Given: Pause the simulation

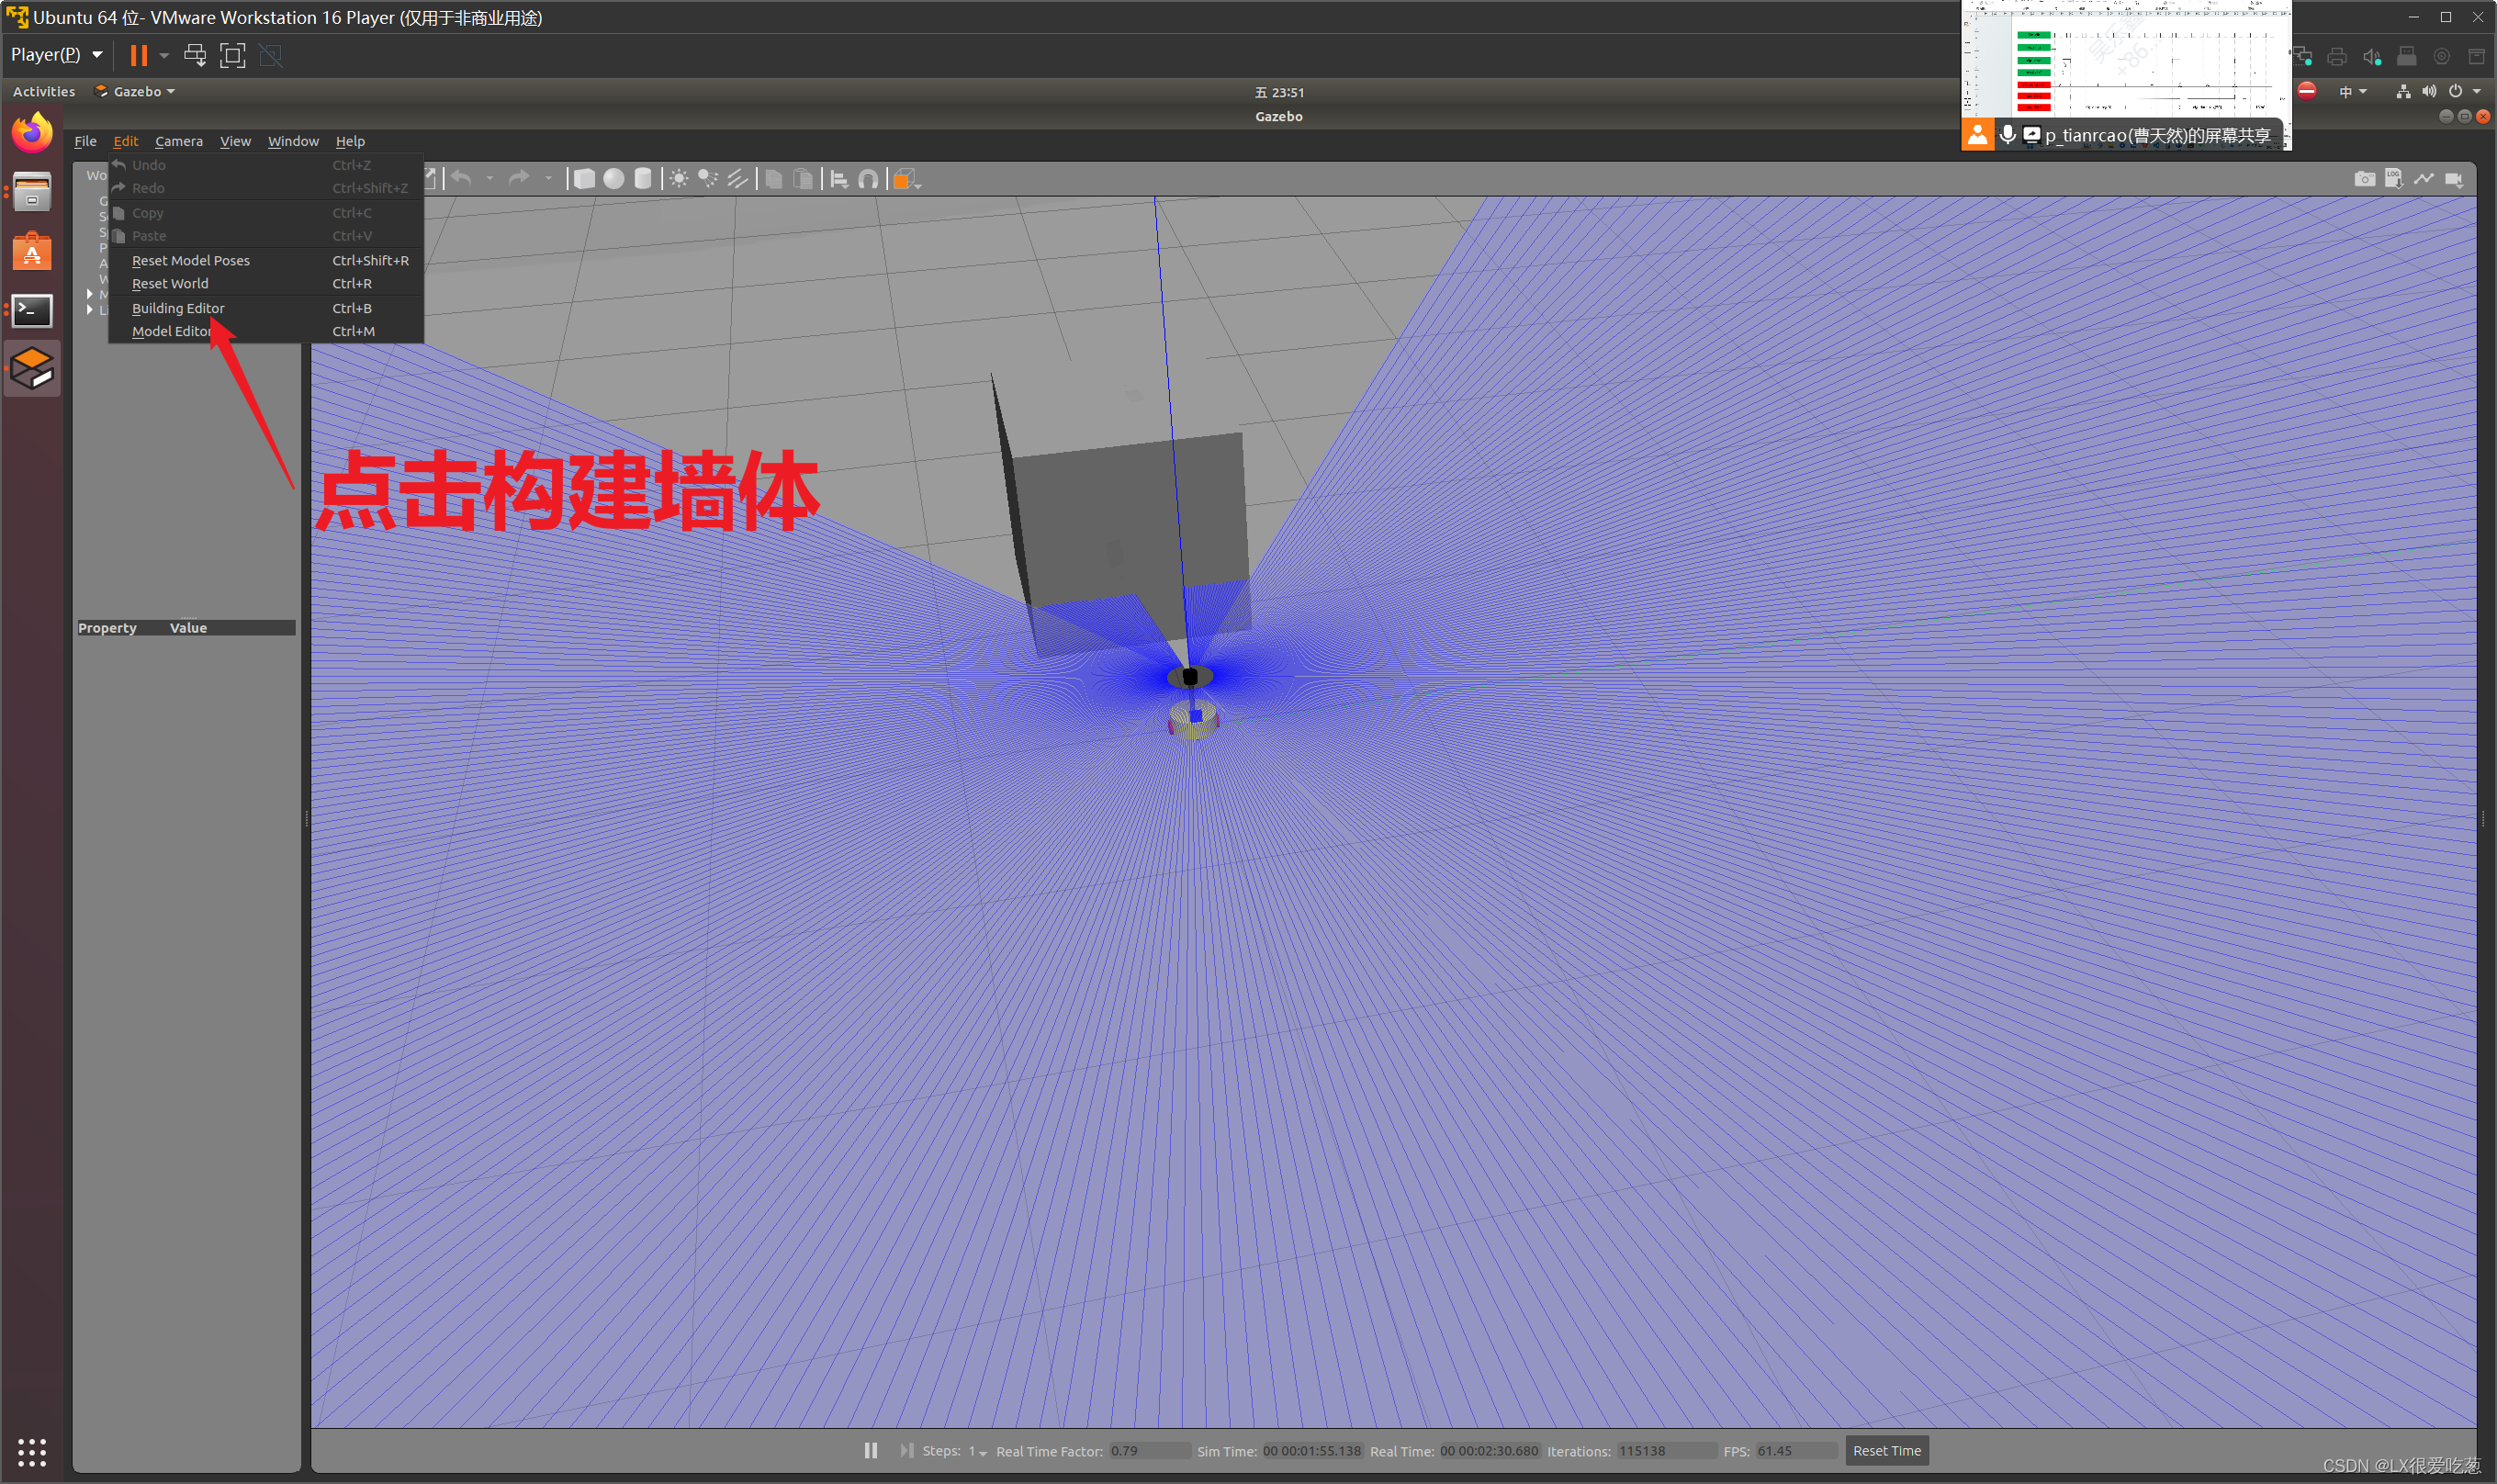Looking at the screenshot, I should [871, 1450].
